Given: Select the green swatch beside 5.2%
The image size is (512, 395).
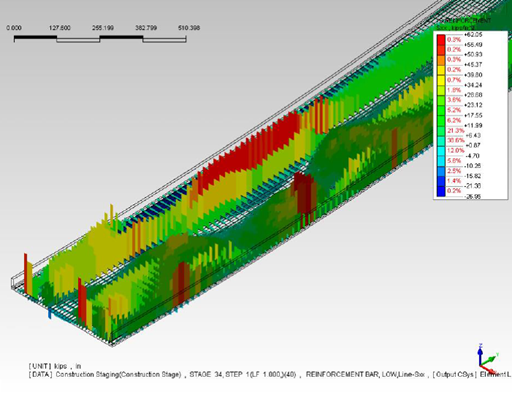Looking at the screenshot, I should pos(441,110).
